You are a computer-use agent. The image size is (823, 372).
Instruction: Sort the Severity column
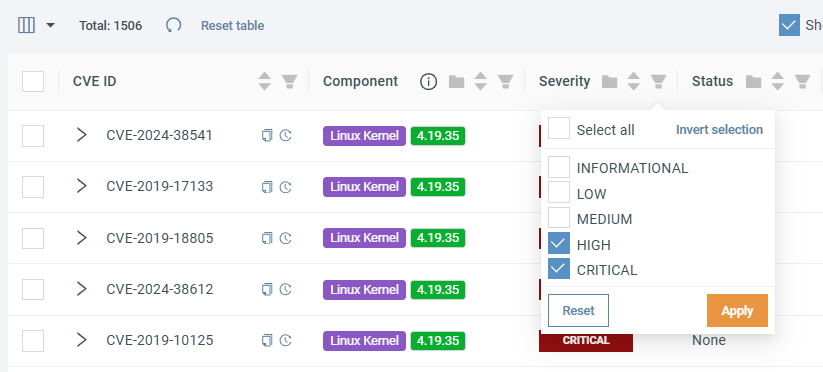(634, 81)
